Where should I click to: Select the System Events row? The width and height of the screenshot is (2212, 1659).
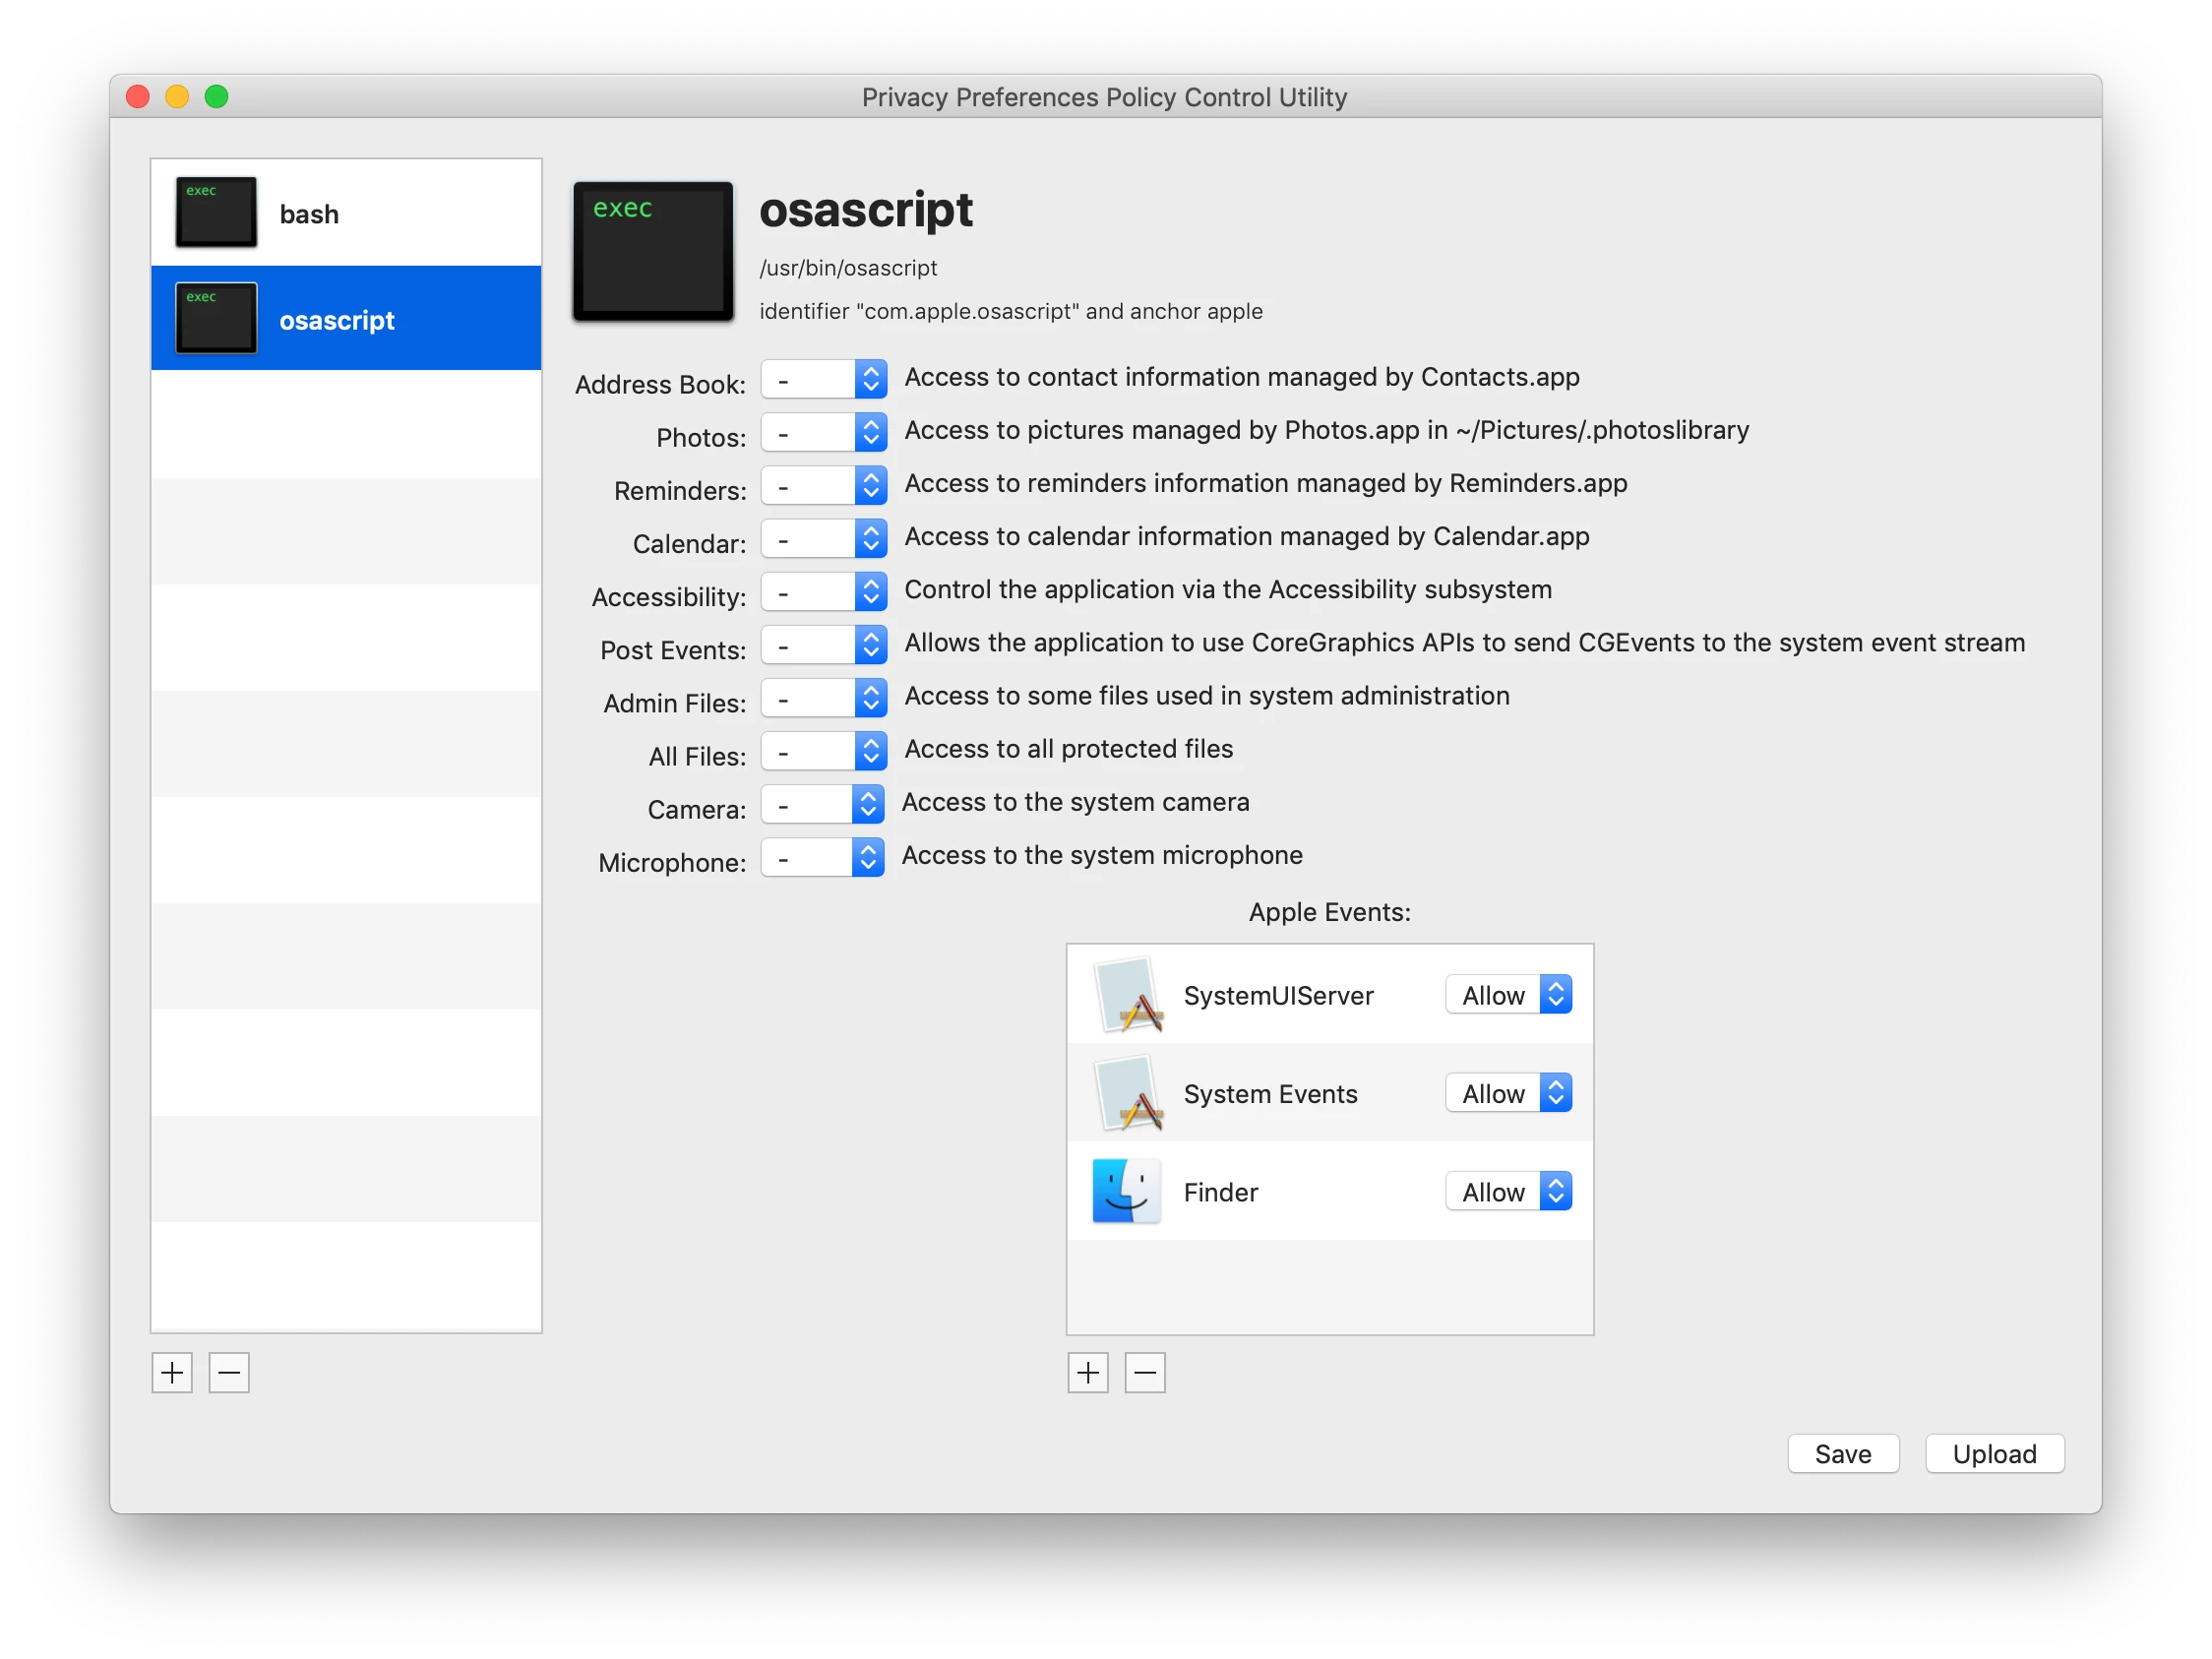click(x=1270, y=1093)
